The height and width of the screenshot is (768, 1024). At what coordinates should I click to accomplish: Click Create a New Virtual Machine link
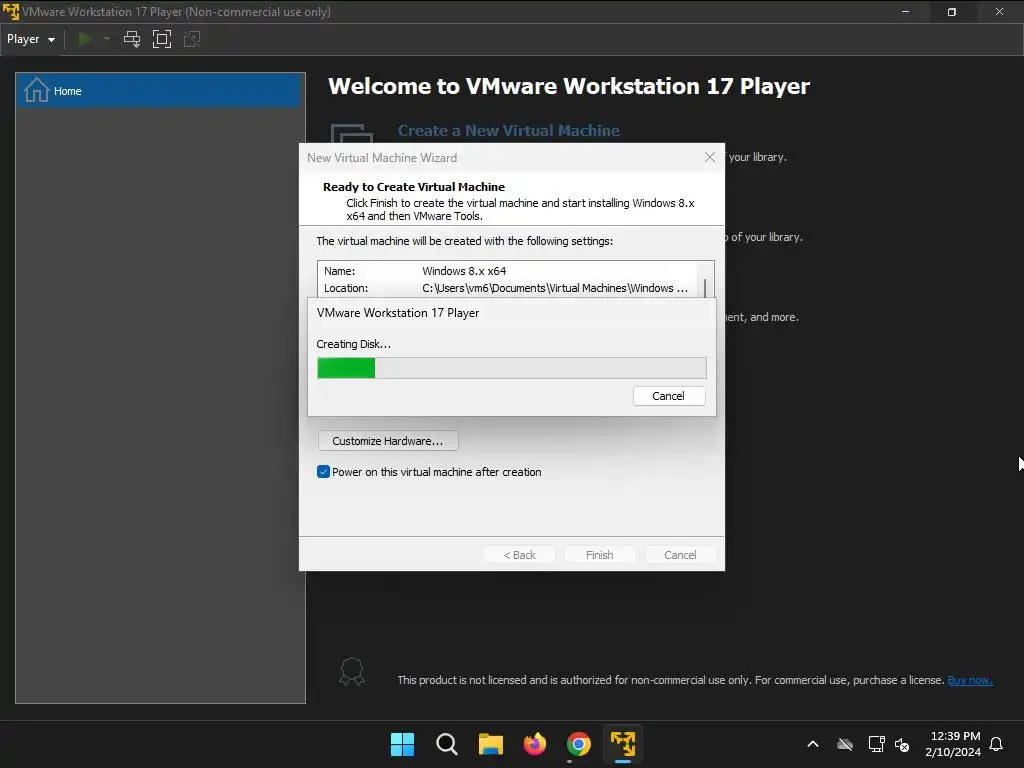click(509, 131)
